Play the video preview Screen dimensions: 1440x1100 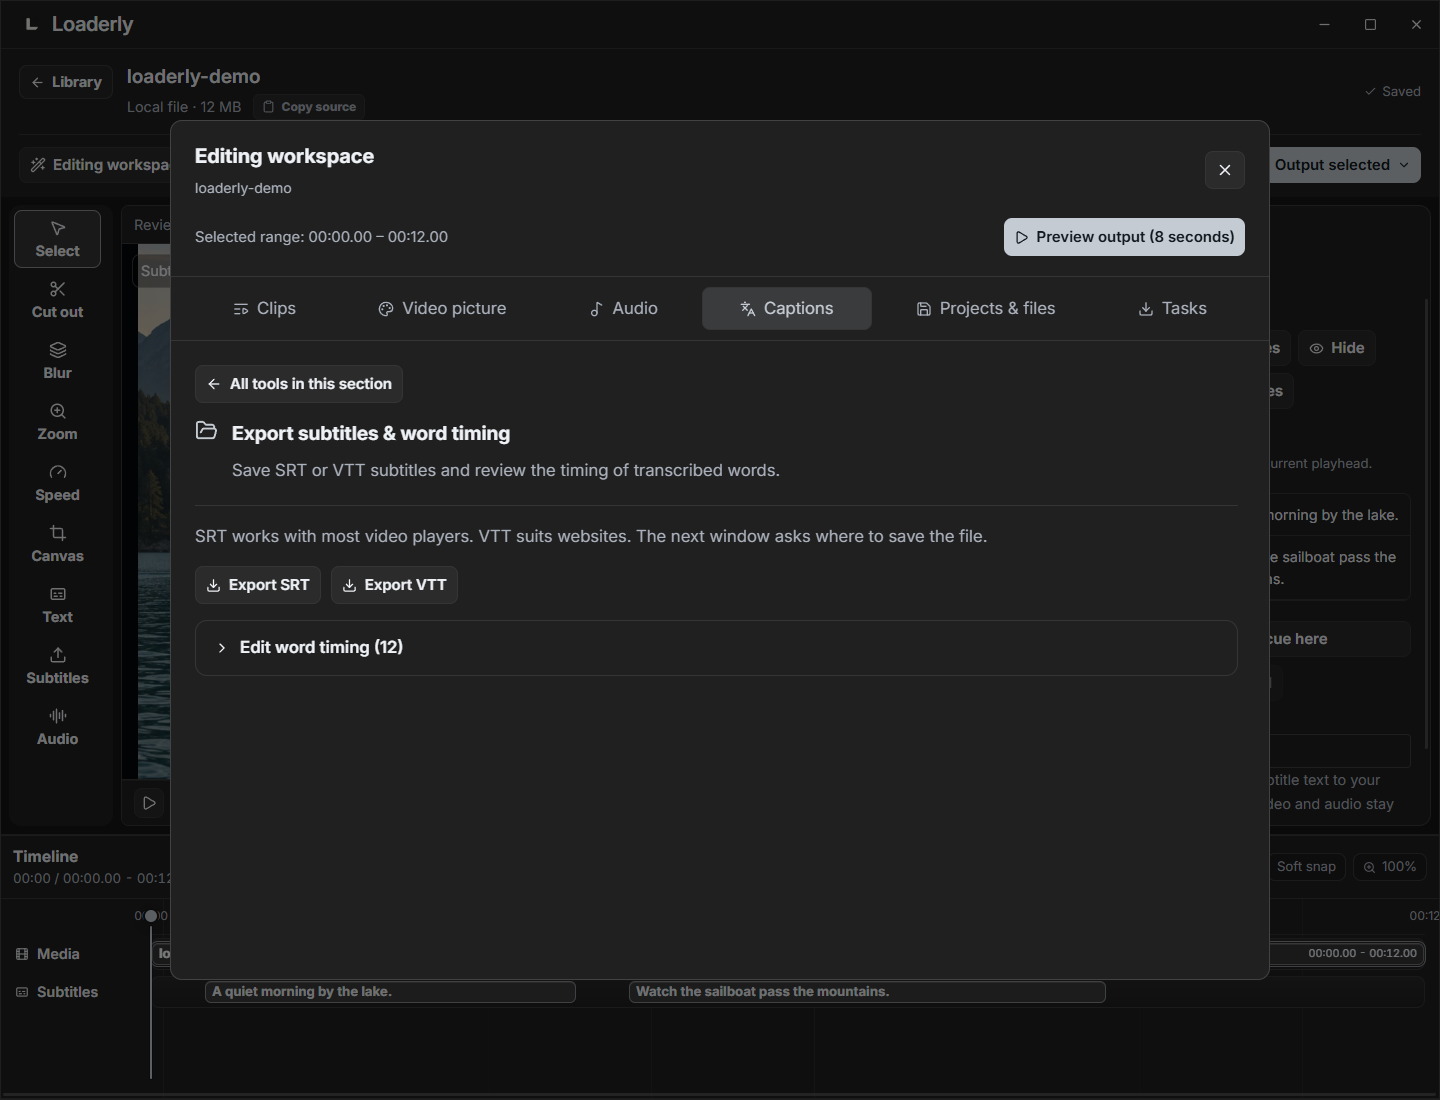click(x=149, y=803)
